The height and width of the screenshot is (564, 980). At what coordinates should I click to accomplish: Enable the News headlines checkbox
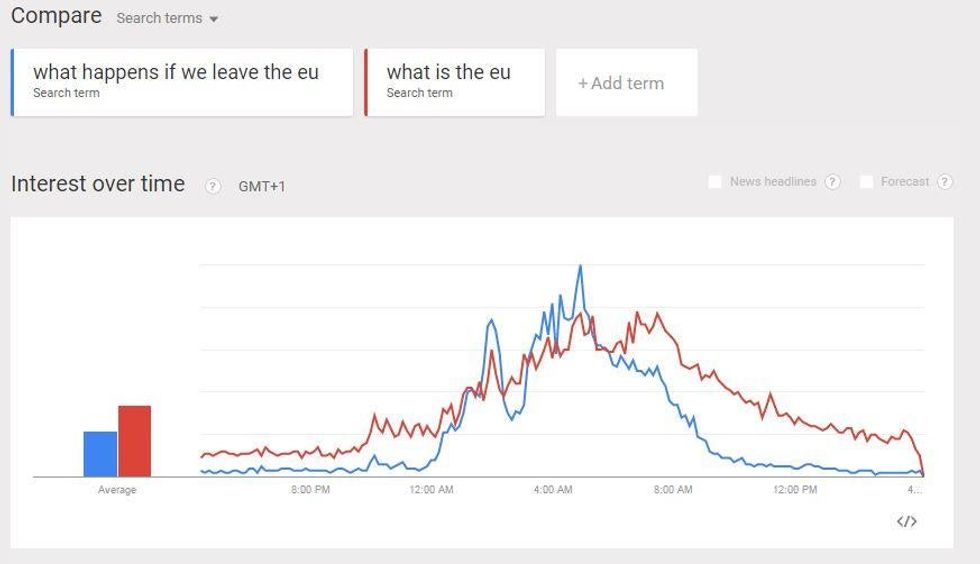(715, 182)
